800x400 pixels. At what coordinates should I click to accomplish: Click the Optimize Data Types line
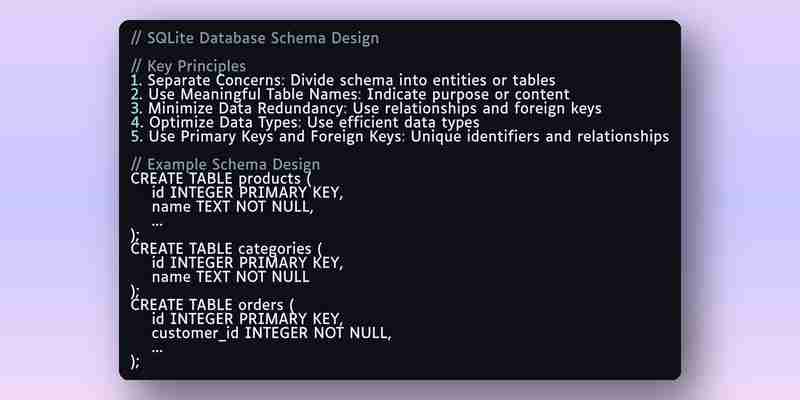[305, 122]
